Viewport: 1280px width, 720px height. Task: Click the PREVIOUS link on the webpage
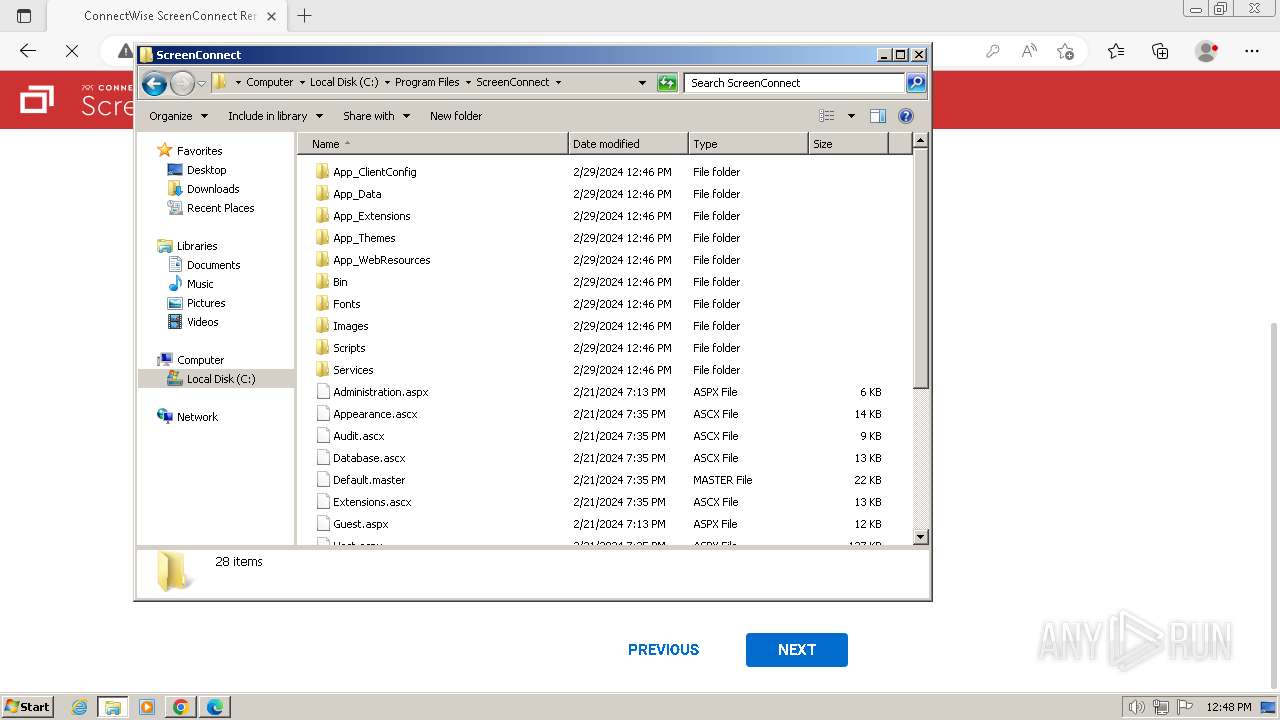pos(663,650)
